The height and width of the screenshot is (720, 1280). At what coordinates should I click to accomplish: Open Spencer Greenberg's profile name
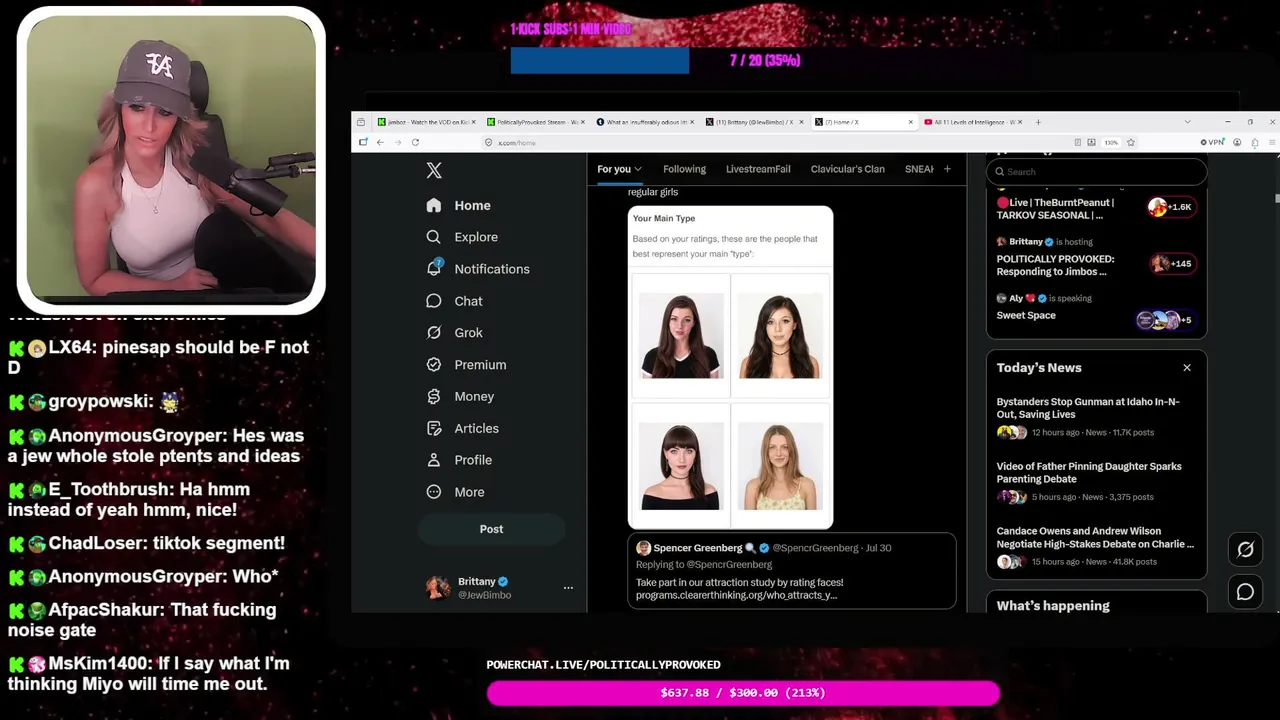click(x=698, y=548)
